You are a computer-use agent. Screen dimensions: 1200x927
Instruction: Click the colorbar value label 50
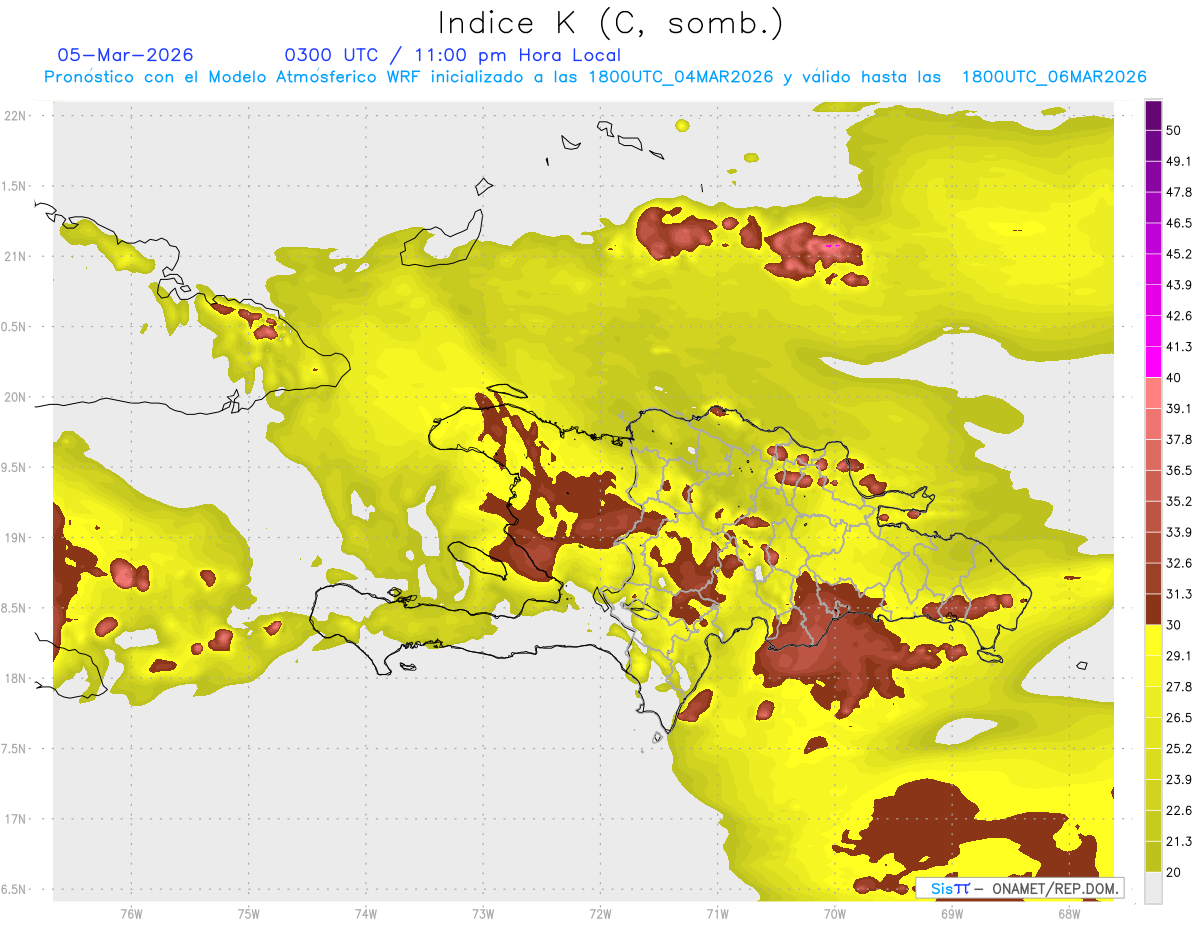(x=1174, y=130)
